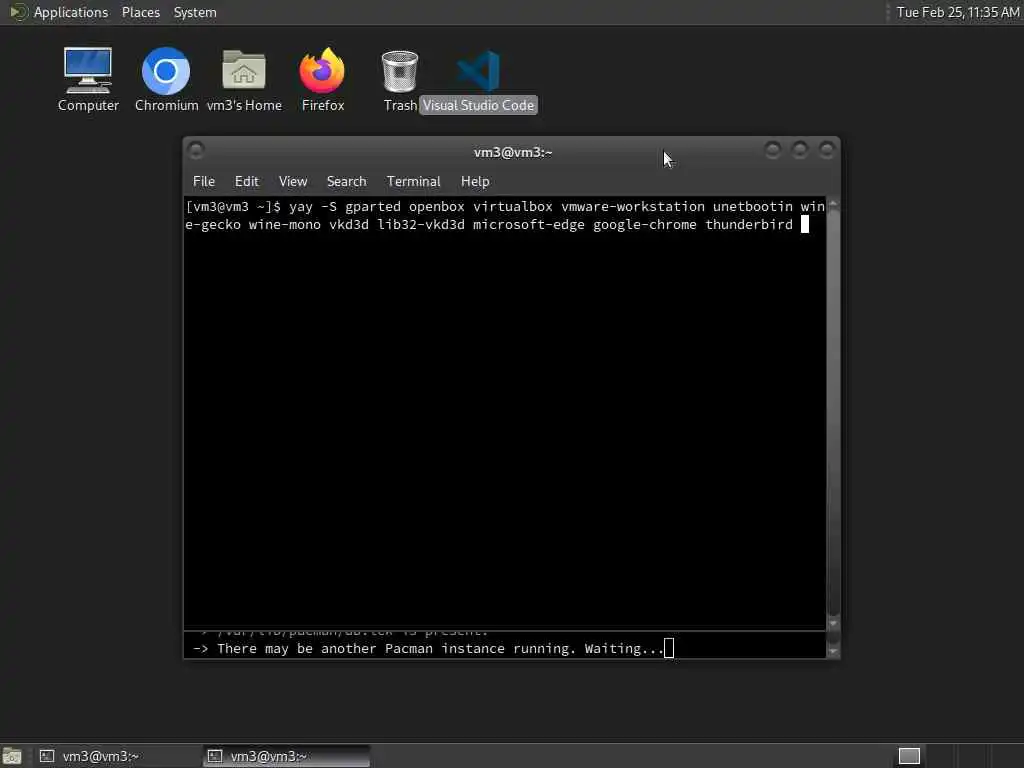Image resolution: width=1024 pixels, height=768 pixels.
Task: Click the vm3@vm3:~ terminal title bar text
Action: tap(513, 152)
